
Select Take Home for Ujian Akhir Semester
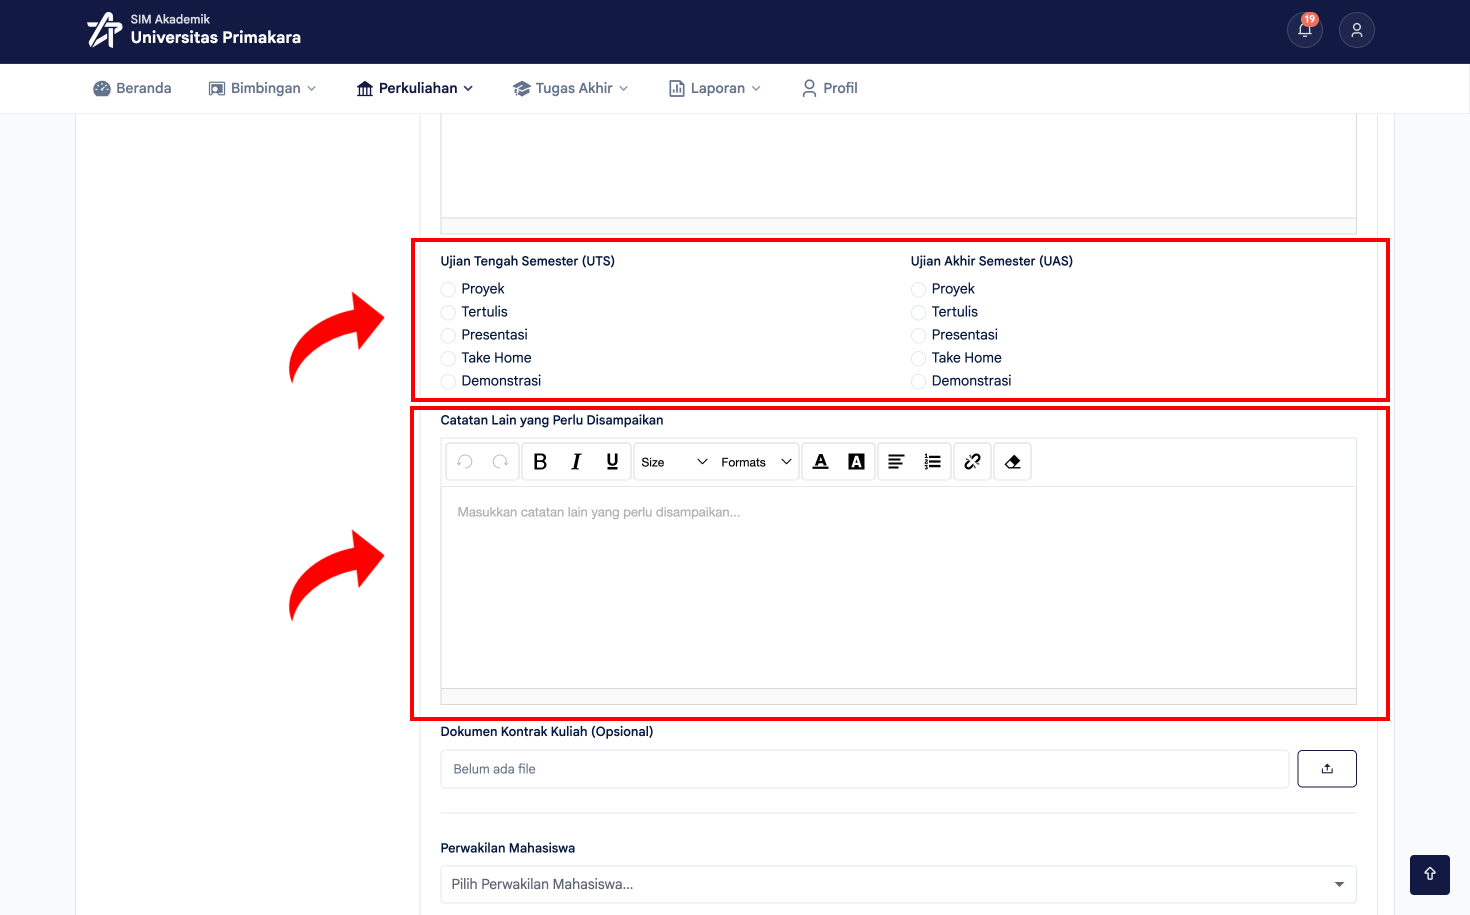(918, 358)
